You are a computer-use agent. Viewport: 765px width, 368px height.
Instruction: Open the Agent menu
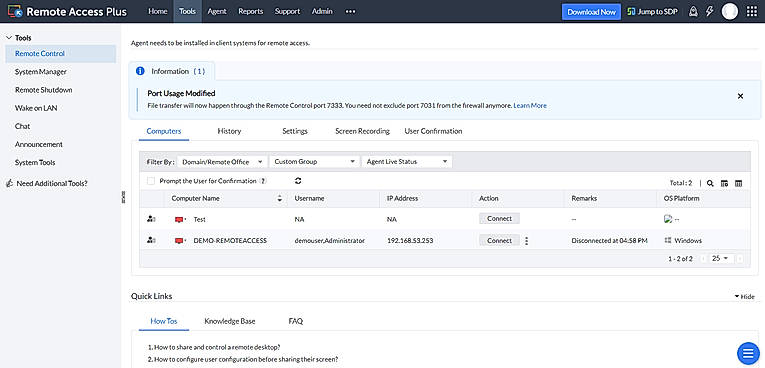[217, 11]
